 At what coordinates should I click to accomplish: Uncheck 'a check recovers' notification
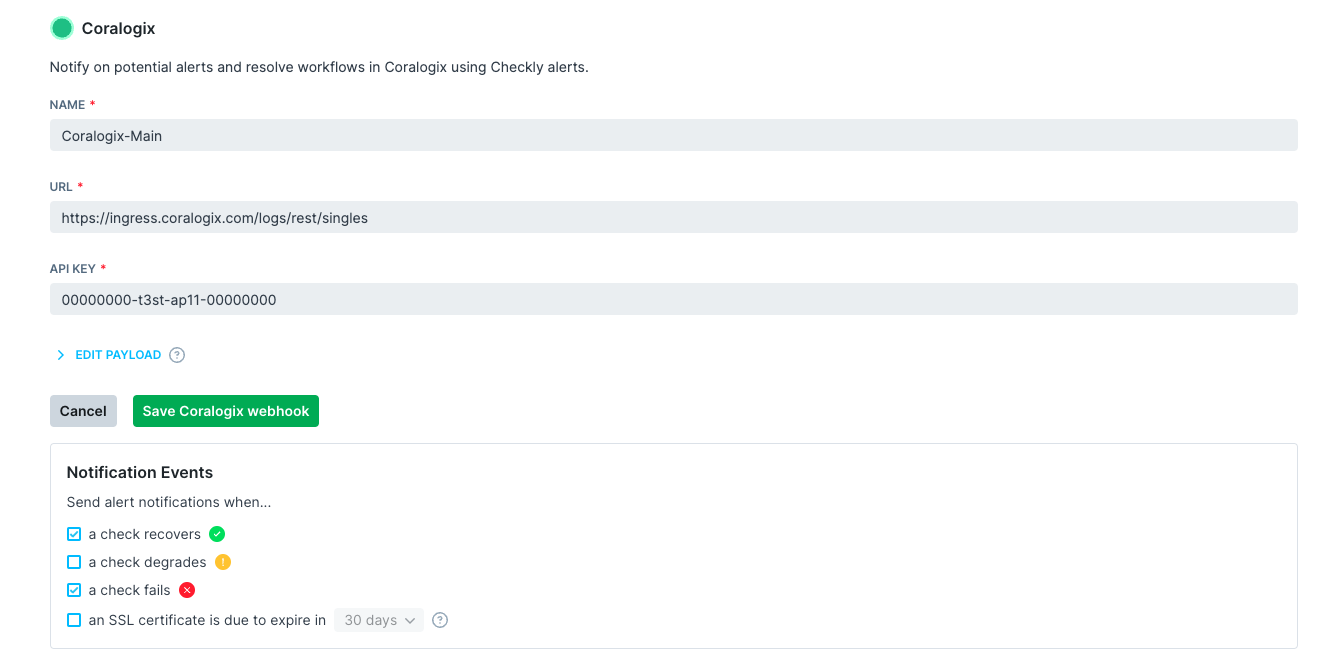tap(74, 534)
